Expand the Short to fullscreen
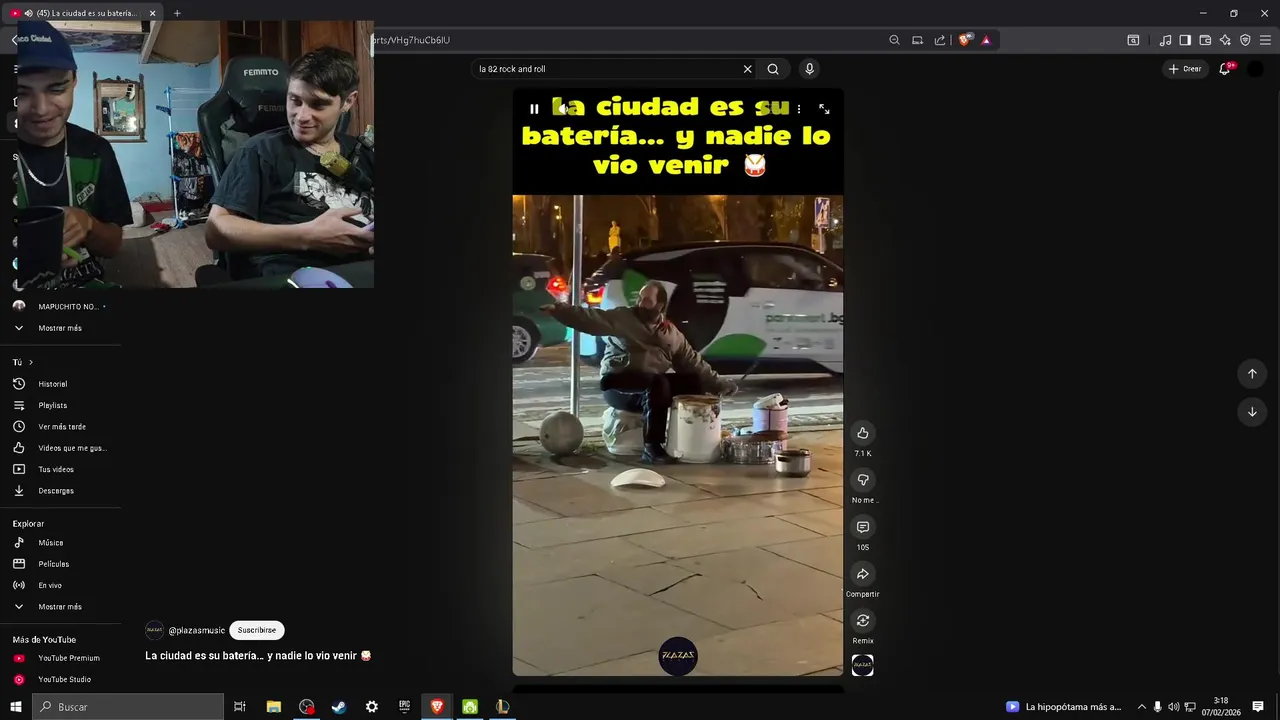Image resolution: width=1280 pixels, height=720 pixels. tap(824, 109)
